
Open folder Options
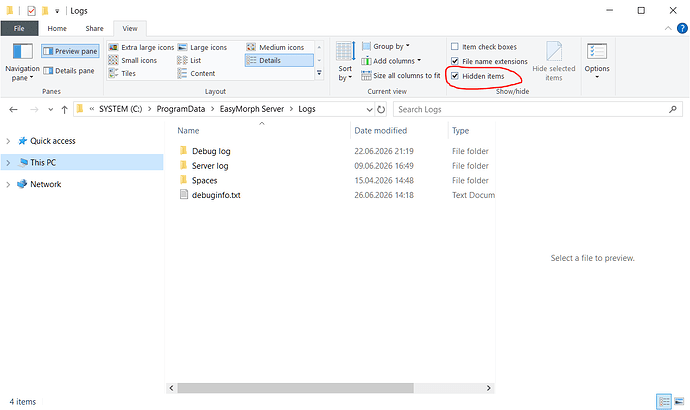(x=597, y=62)
